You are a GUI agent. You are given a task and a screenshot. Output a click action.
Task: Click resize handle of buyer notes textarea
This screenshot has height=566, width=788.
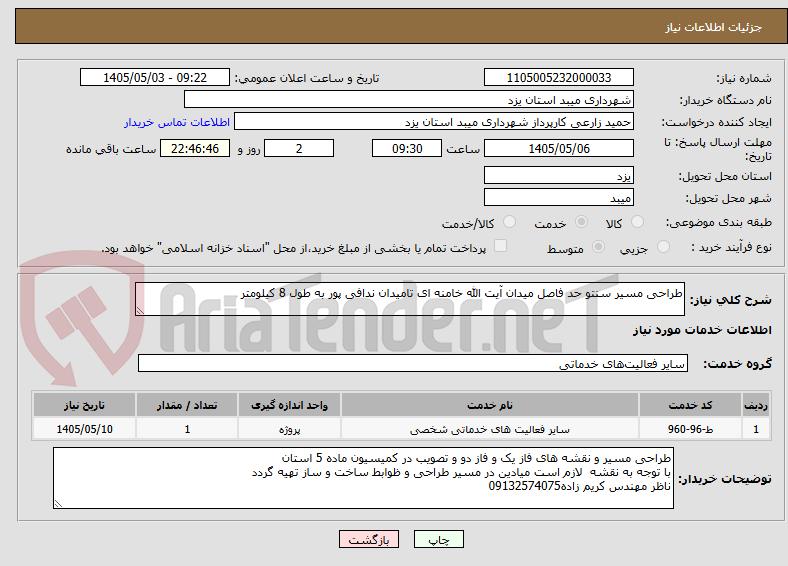[58, 504]
